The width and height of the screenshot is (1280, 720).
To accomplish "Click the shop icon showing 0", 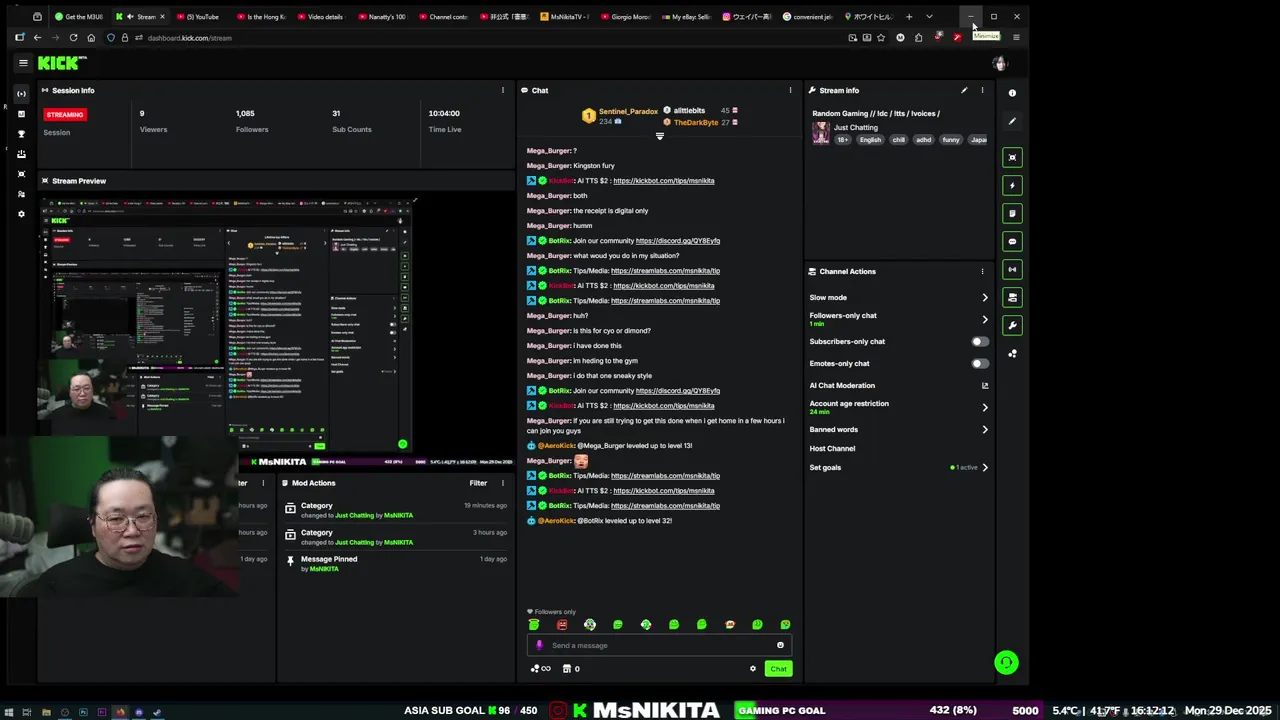I will [x=571, y=669].
